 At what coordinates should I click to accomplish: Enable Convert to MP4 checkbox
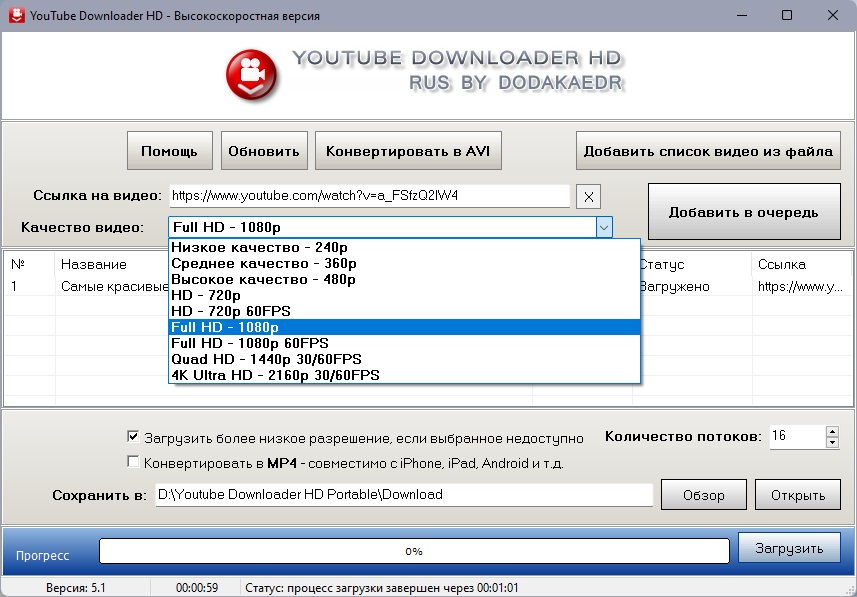point(133,463)
